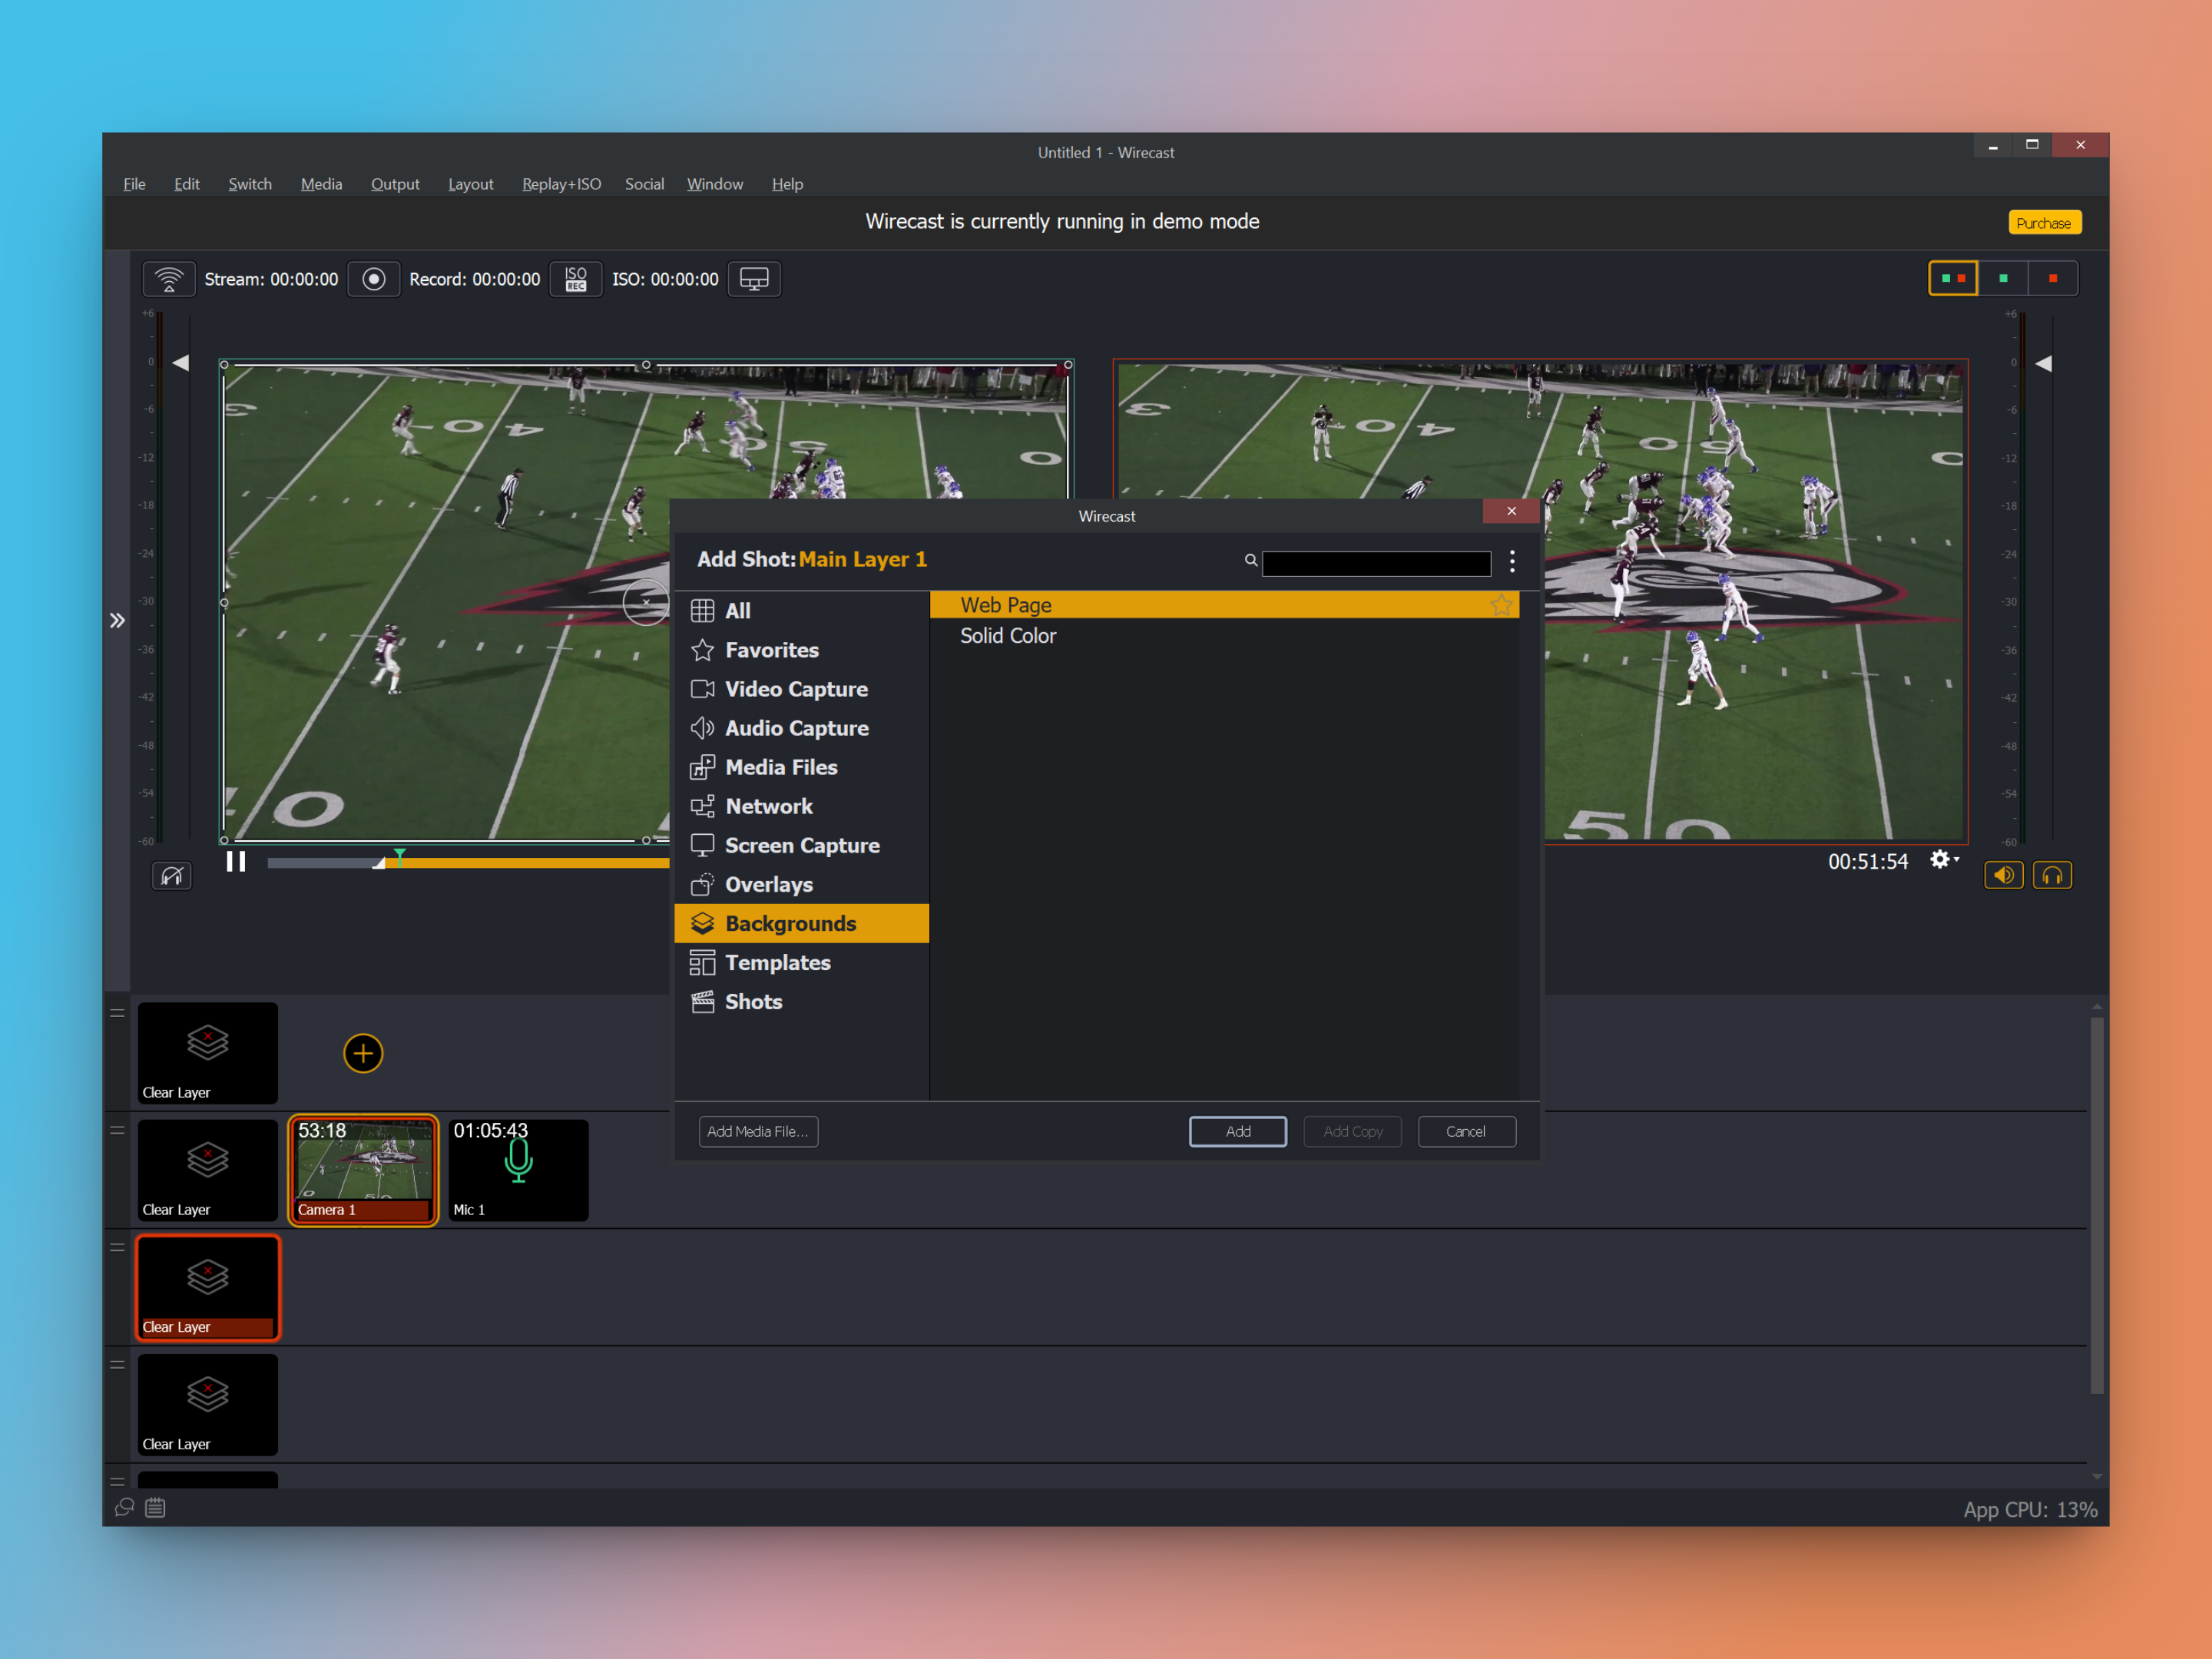Select the Backgrounds category
2212x1659 pixels.
click(802, 923)
